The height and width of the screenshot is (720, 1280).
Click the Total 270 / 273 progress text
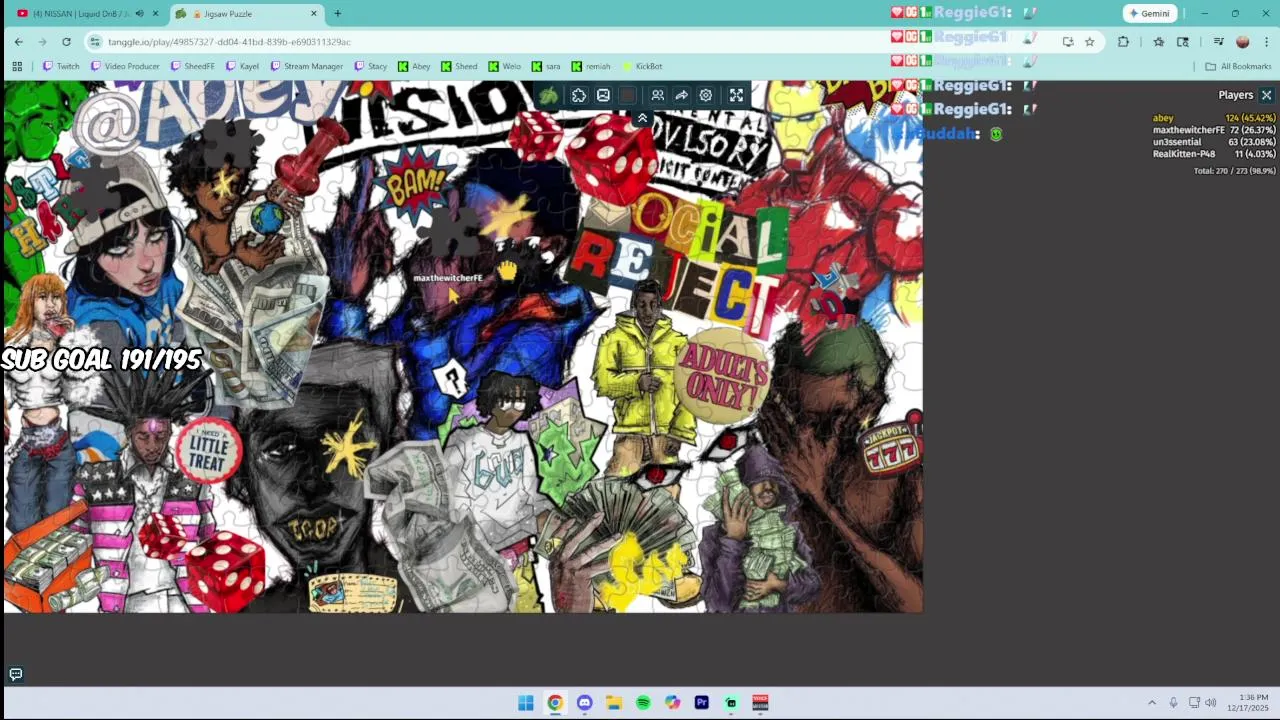[x=1234, y=171]
